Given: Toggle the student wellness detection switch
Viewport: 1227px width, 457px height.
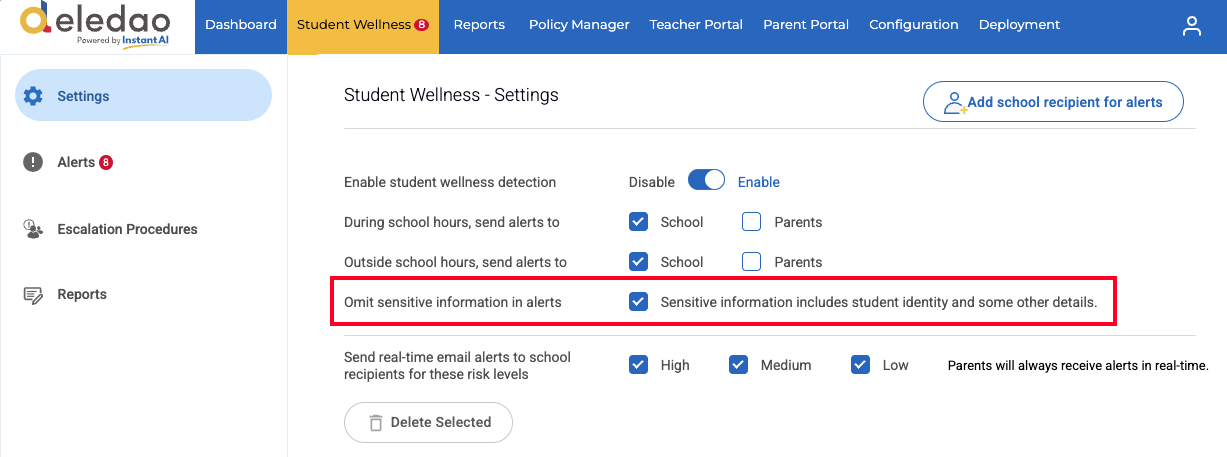Looking at the screenshot, I should pos(706,182).
